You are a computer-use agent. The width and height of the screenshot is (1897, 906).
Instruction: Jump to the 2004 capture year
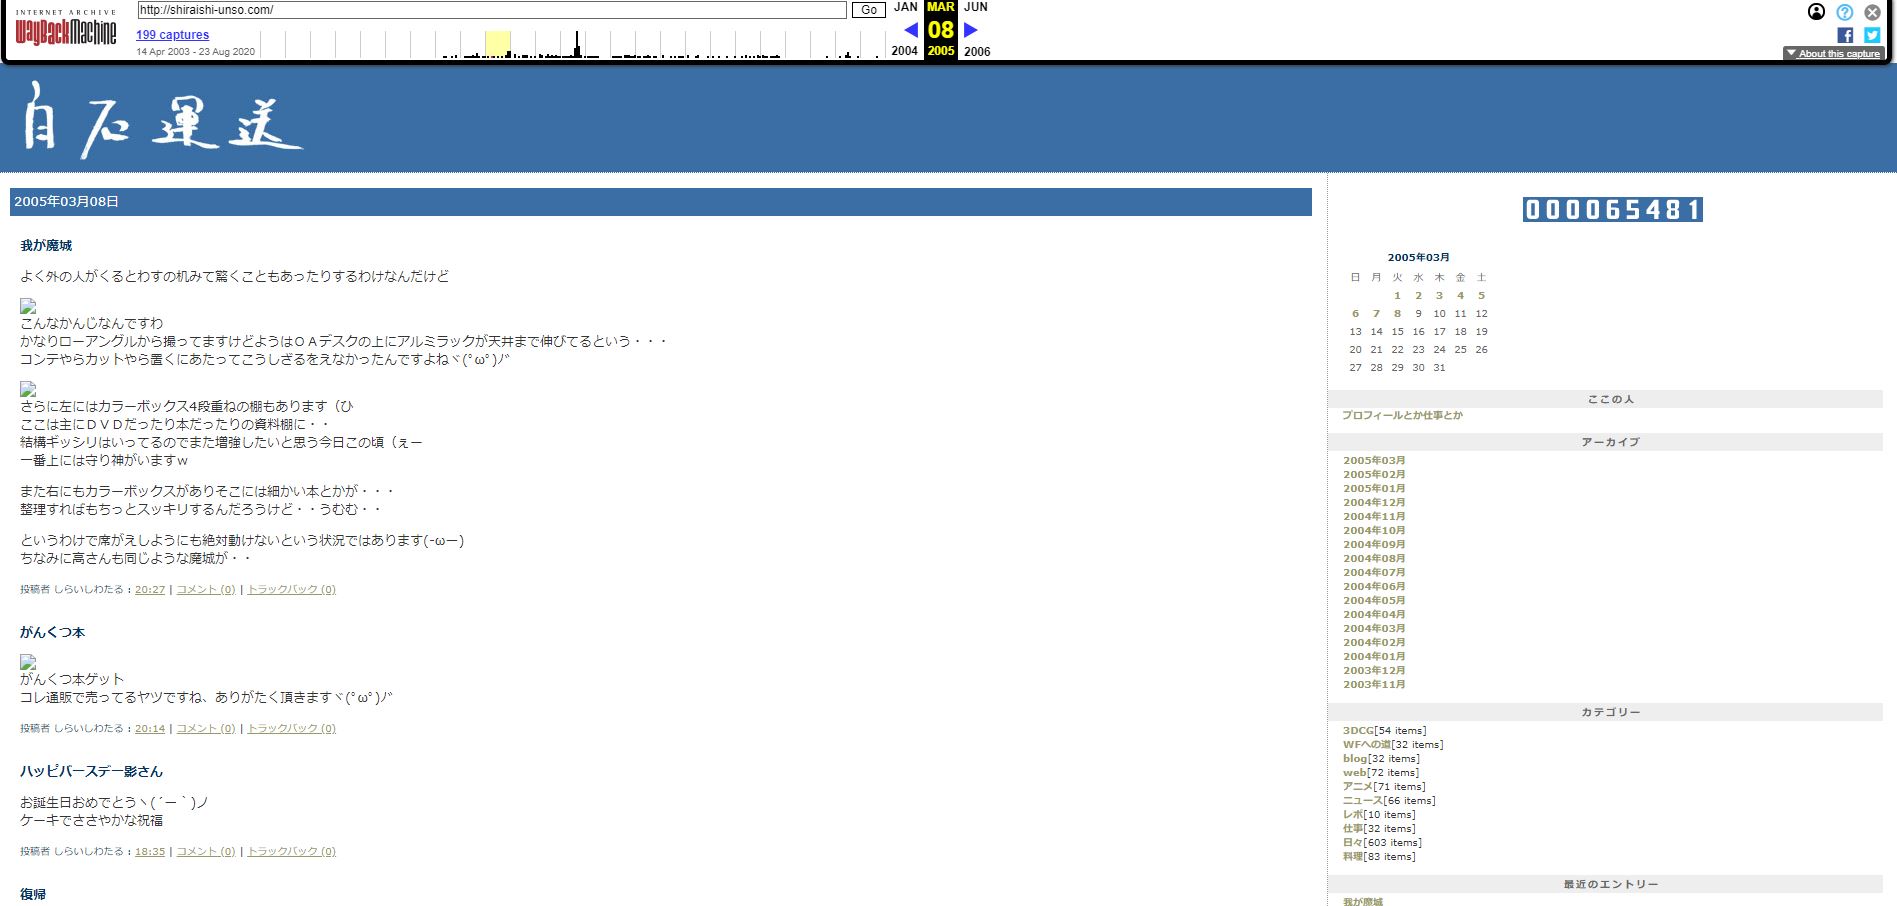point(904,51)
